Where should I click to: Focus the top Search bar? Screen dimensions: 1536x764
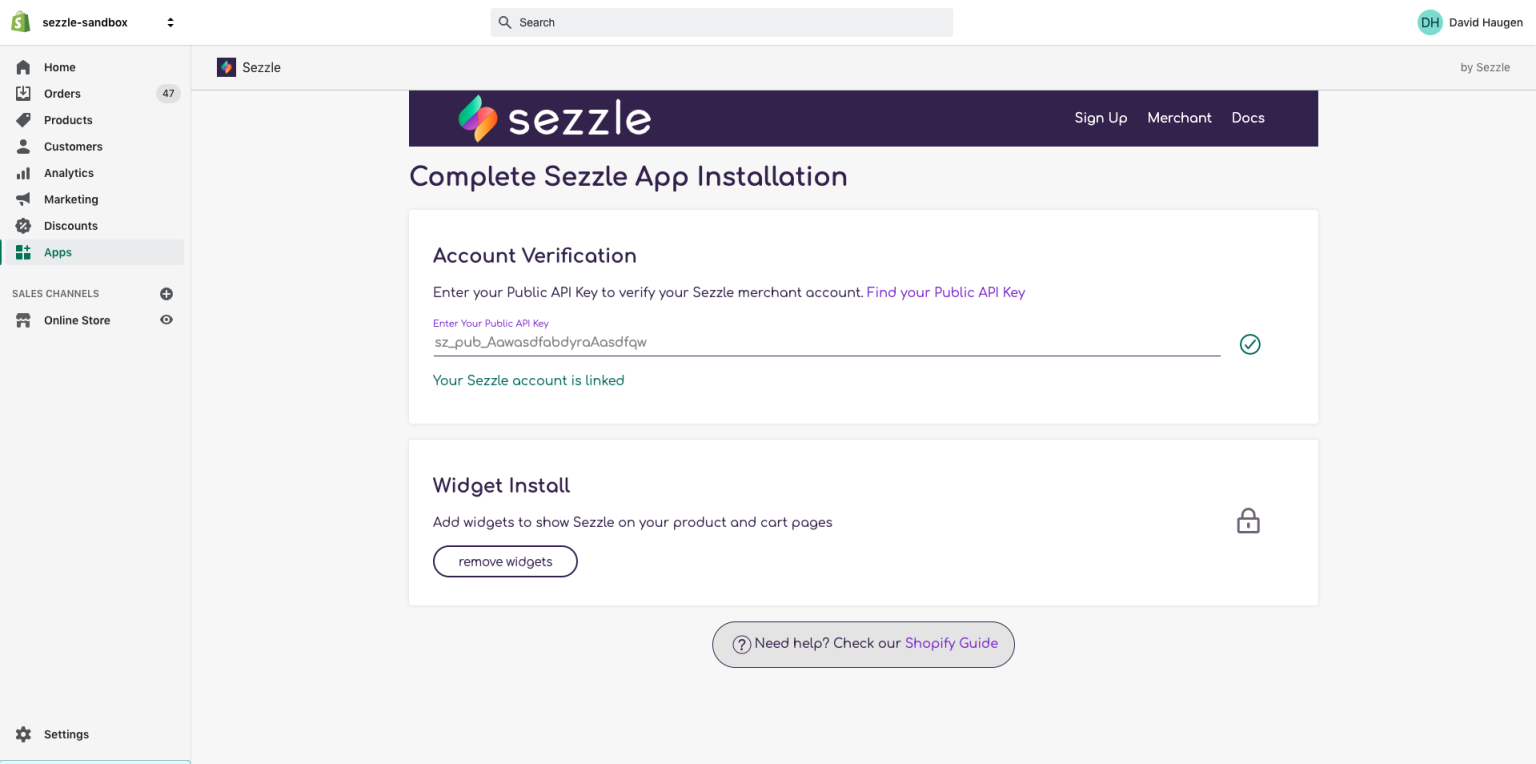[721, 22]
